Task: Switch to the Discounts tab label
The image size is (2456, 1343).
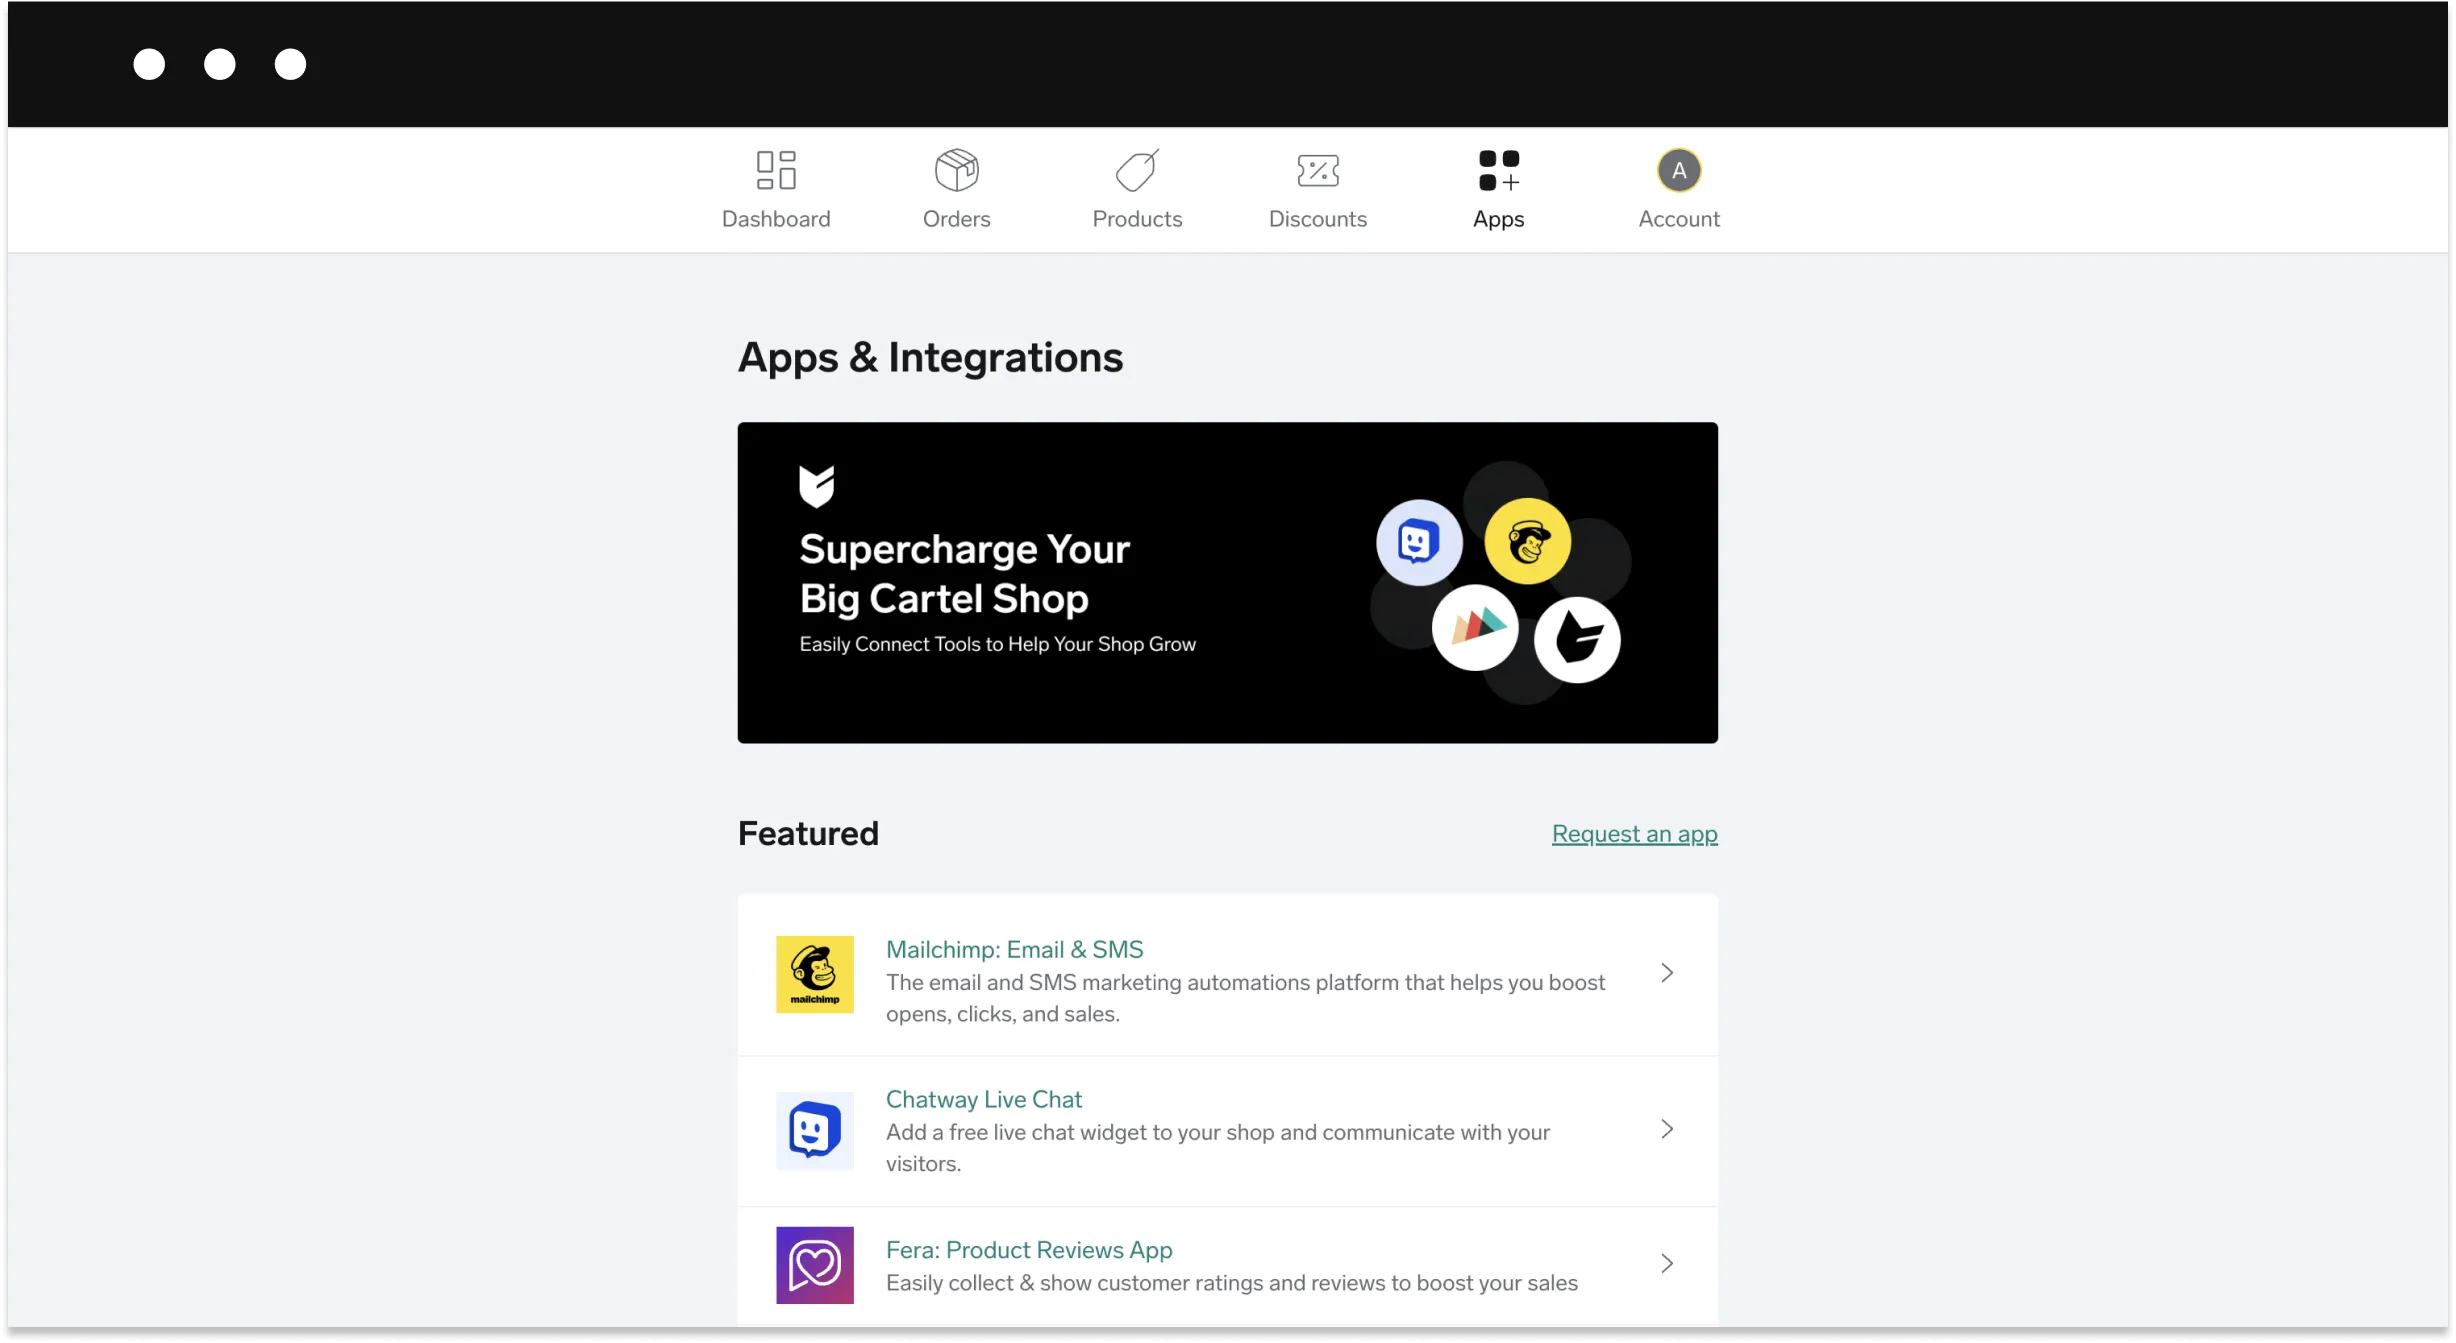Action: 1318,219
